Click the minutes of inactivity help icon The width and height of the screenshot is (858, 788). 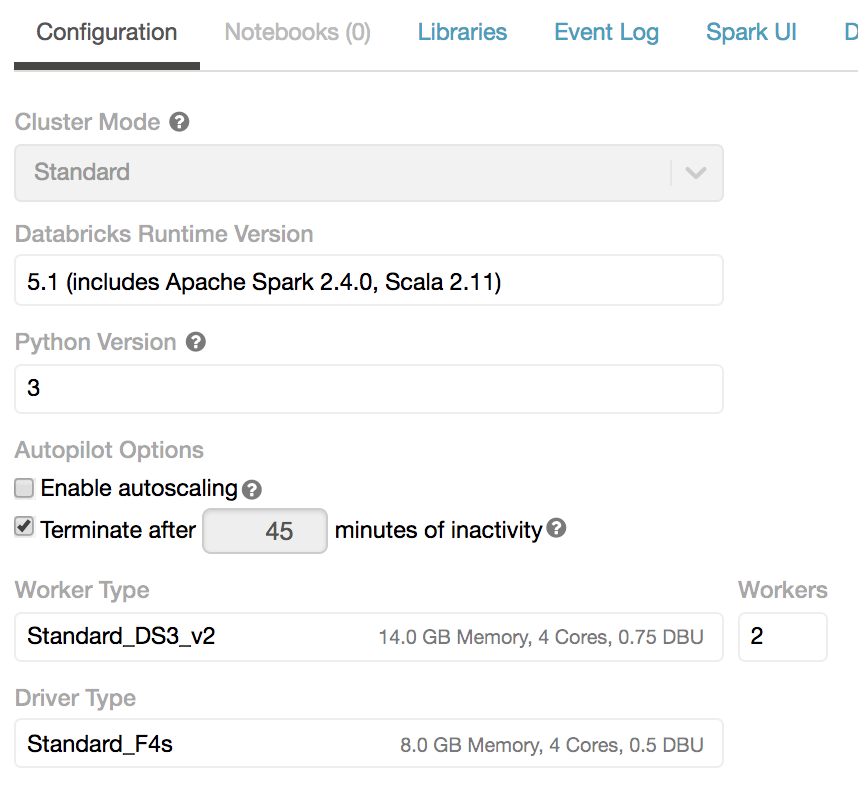tap(556, 529)
